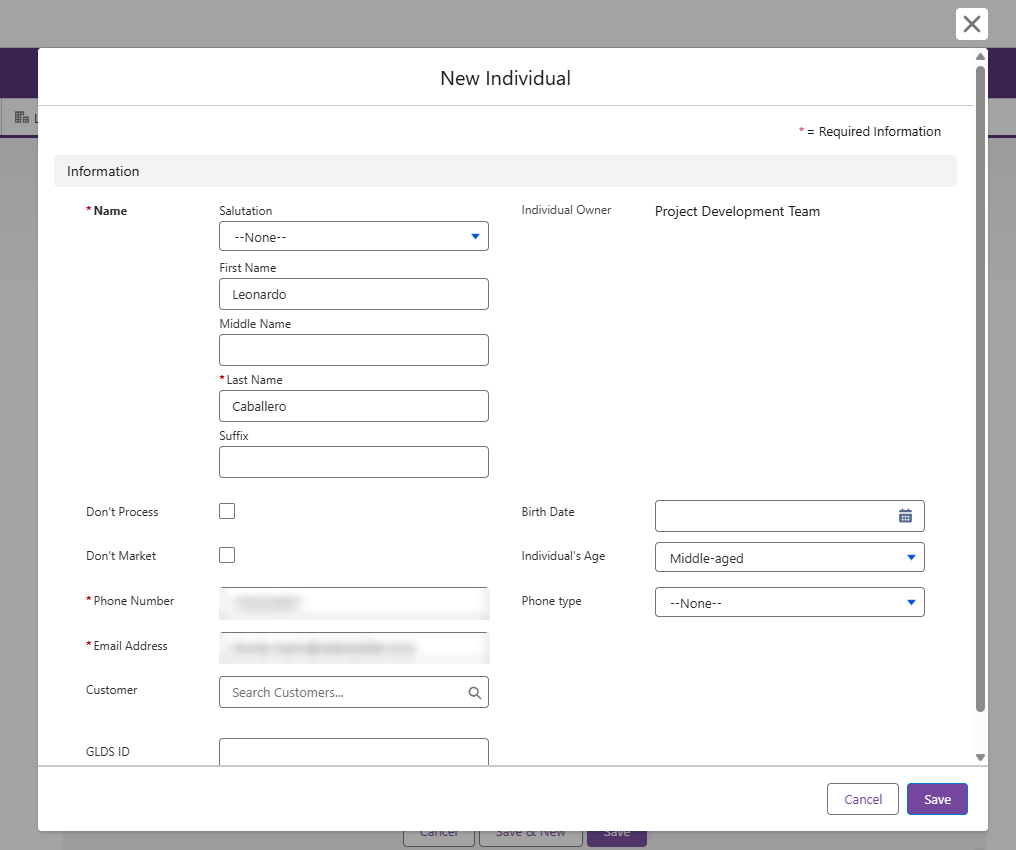Click the Phone Number field
The height and width of the screenshot is (850, 1016).
tap(354, 603)
